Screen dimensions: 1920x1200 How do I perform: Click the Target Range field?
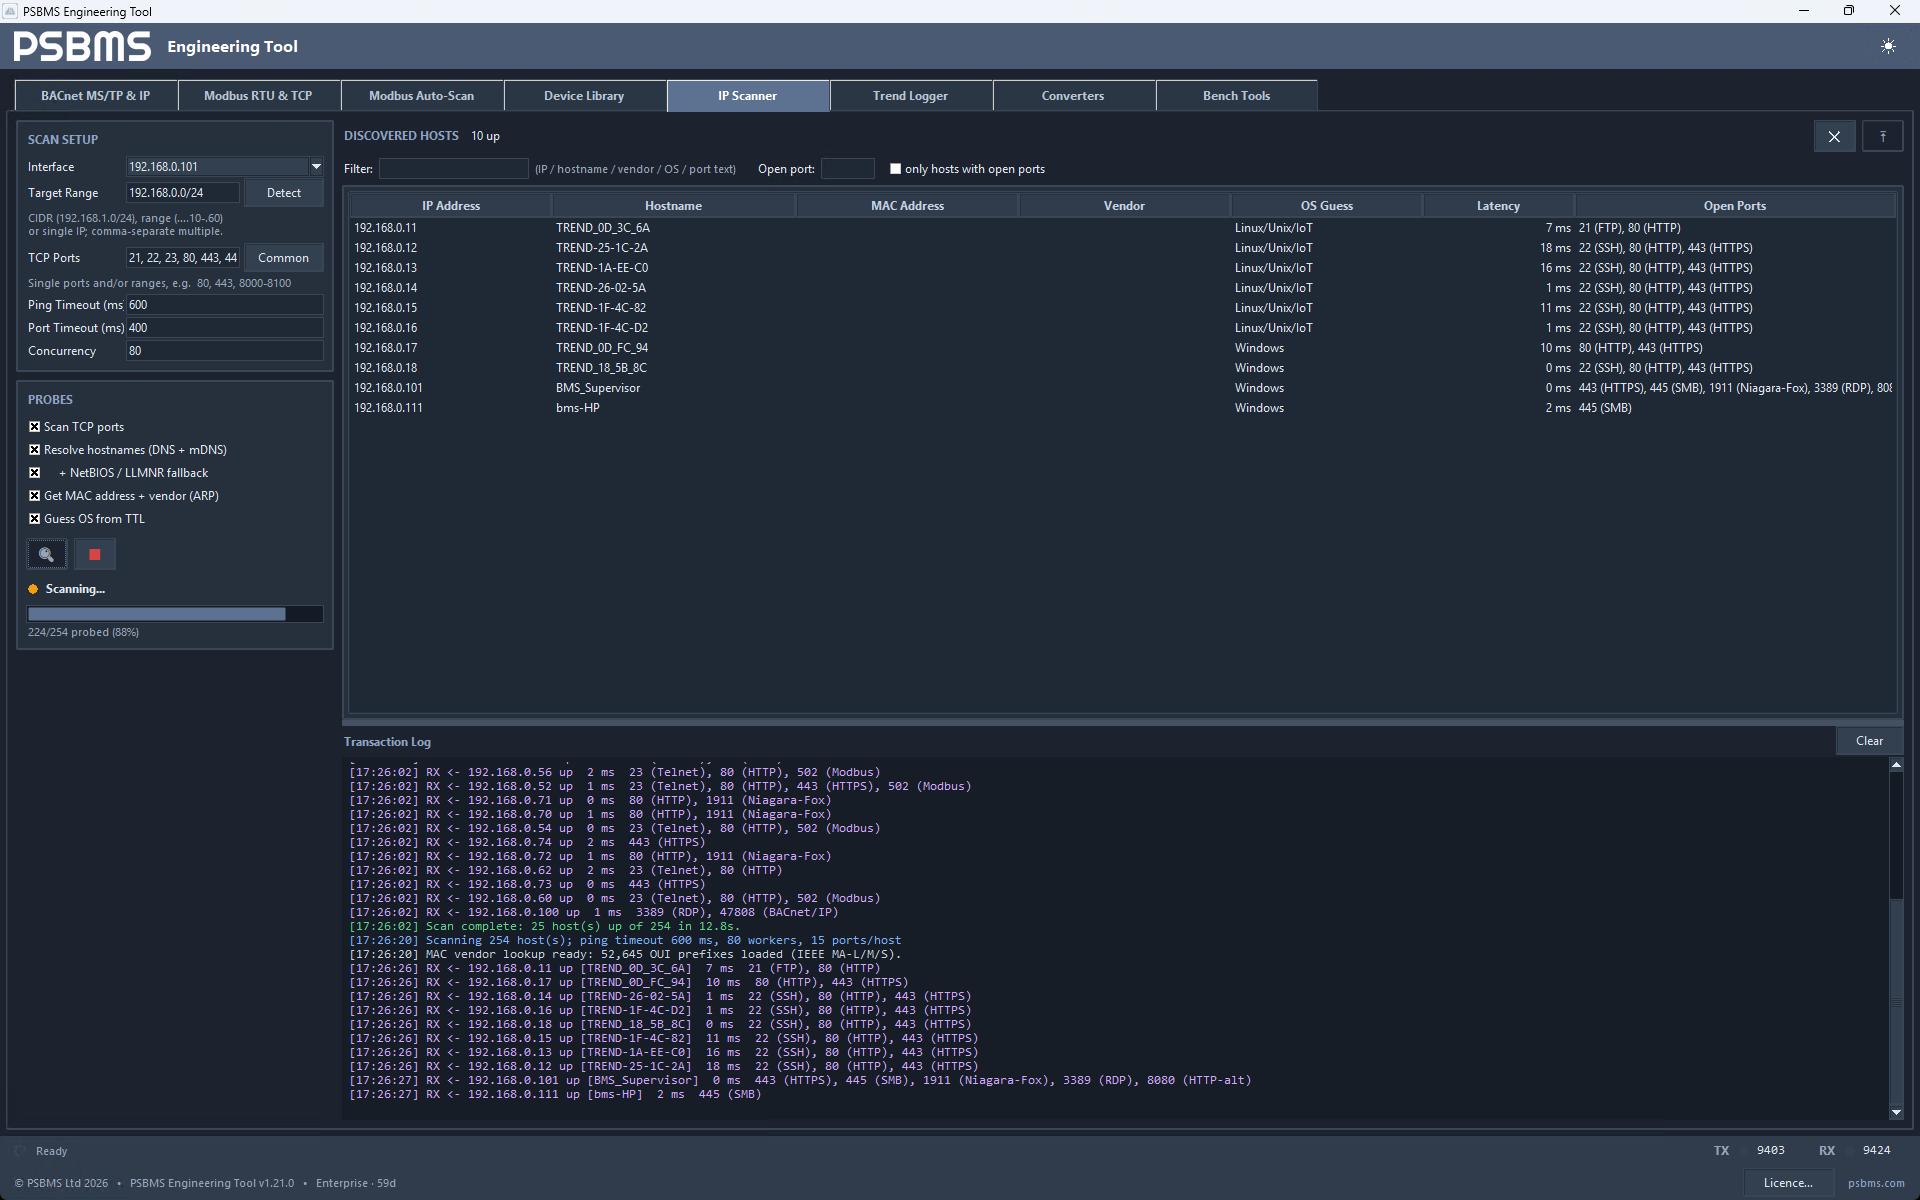(183, 193)
